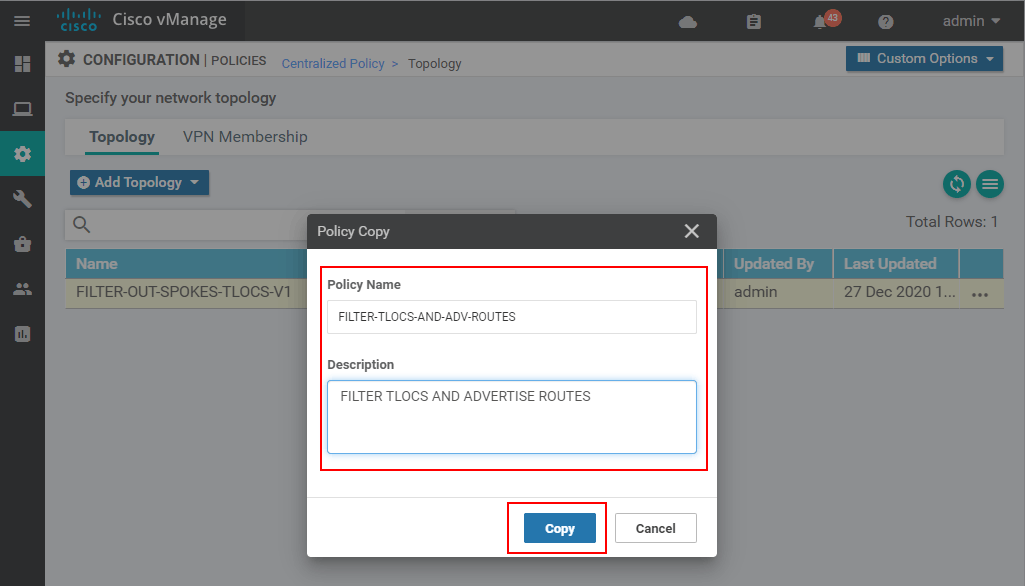The image size is (1025, 586).
Task: Open the navigation hamburger menu
Action: (22, 21)
